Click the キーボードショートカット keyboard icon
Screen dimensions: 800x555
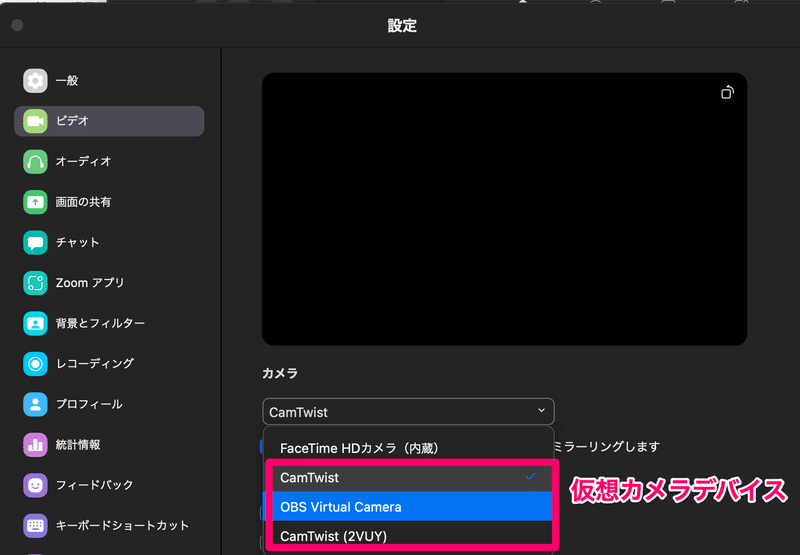point(35,525)
